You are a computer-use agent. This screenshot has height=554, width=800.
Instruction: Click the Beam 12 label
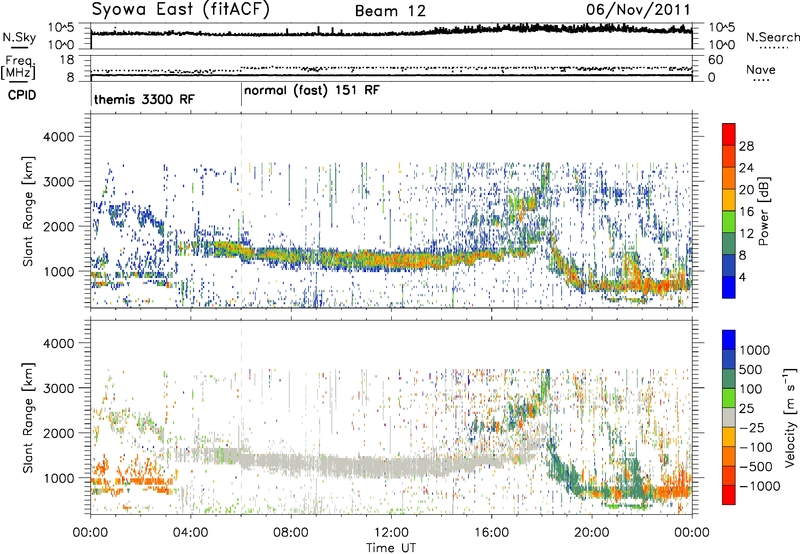point(390,11)
